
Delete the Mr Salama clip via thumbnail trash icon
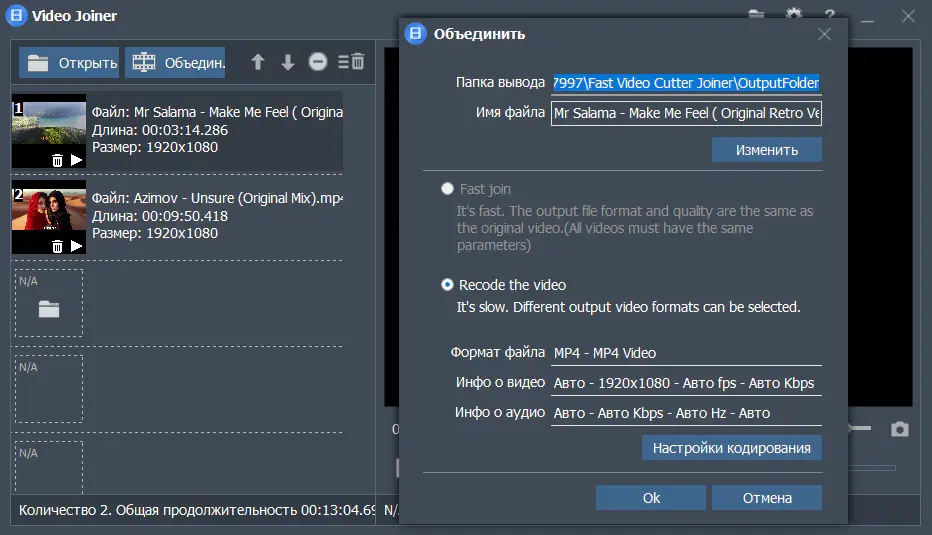[57, 160]
